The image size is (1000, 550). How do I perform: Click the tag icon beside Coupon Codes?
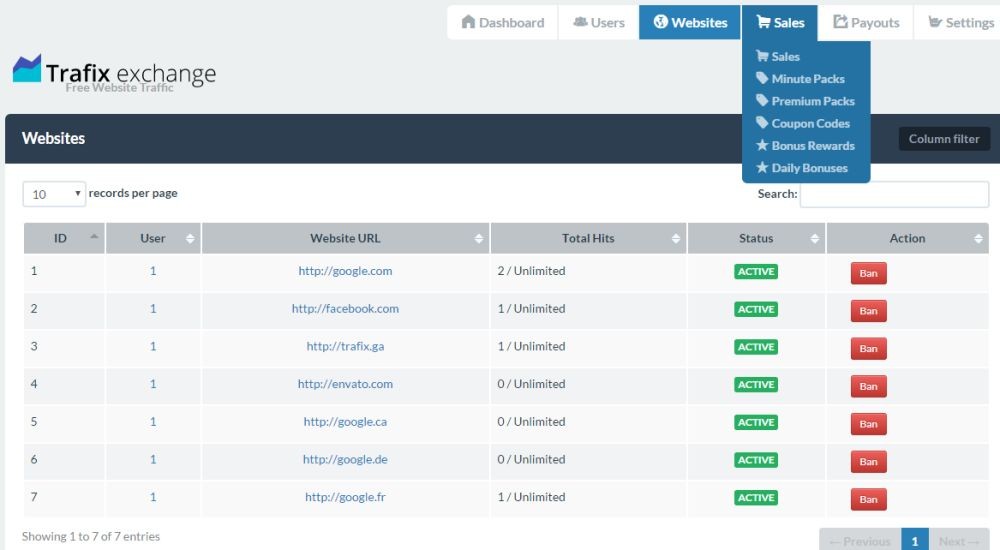762,123
